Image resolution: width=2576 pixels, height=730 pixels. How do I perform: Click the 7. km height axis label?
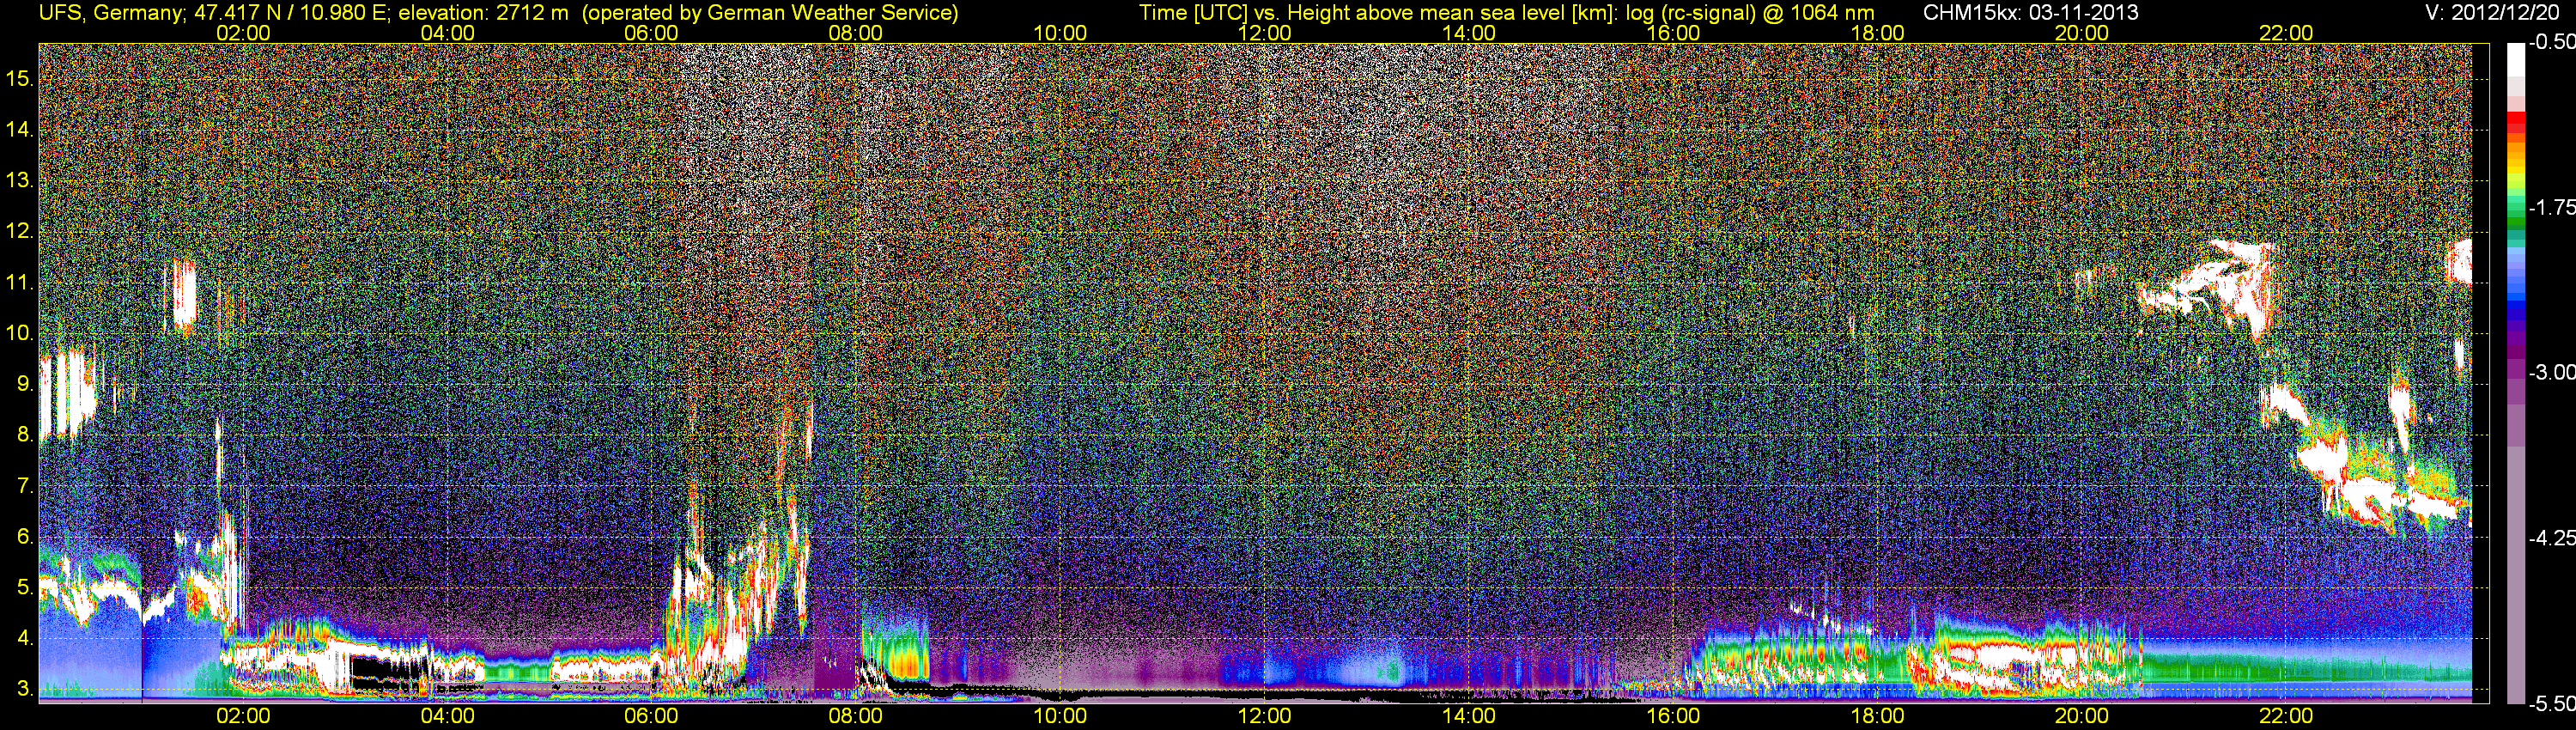(x=25, y=485)
